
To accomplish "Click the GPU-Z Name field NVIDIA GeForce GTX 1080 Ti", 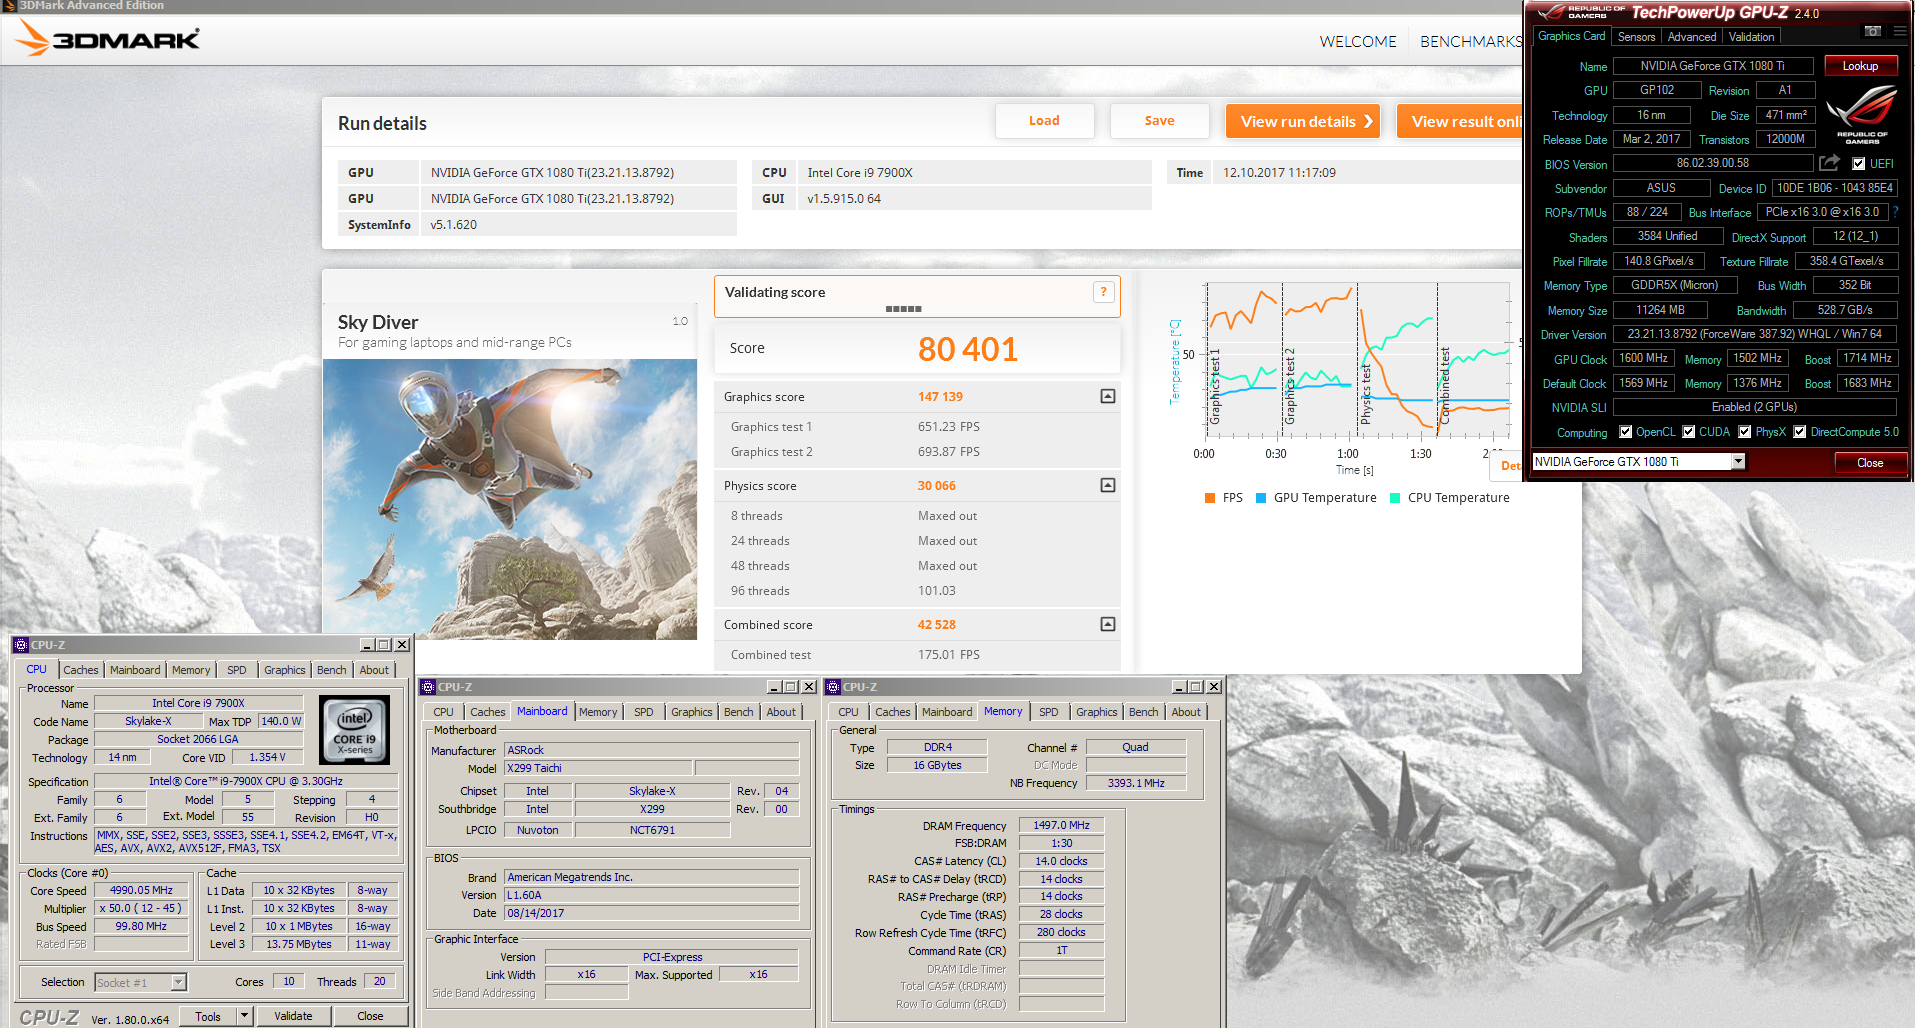I will 1713,66.
